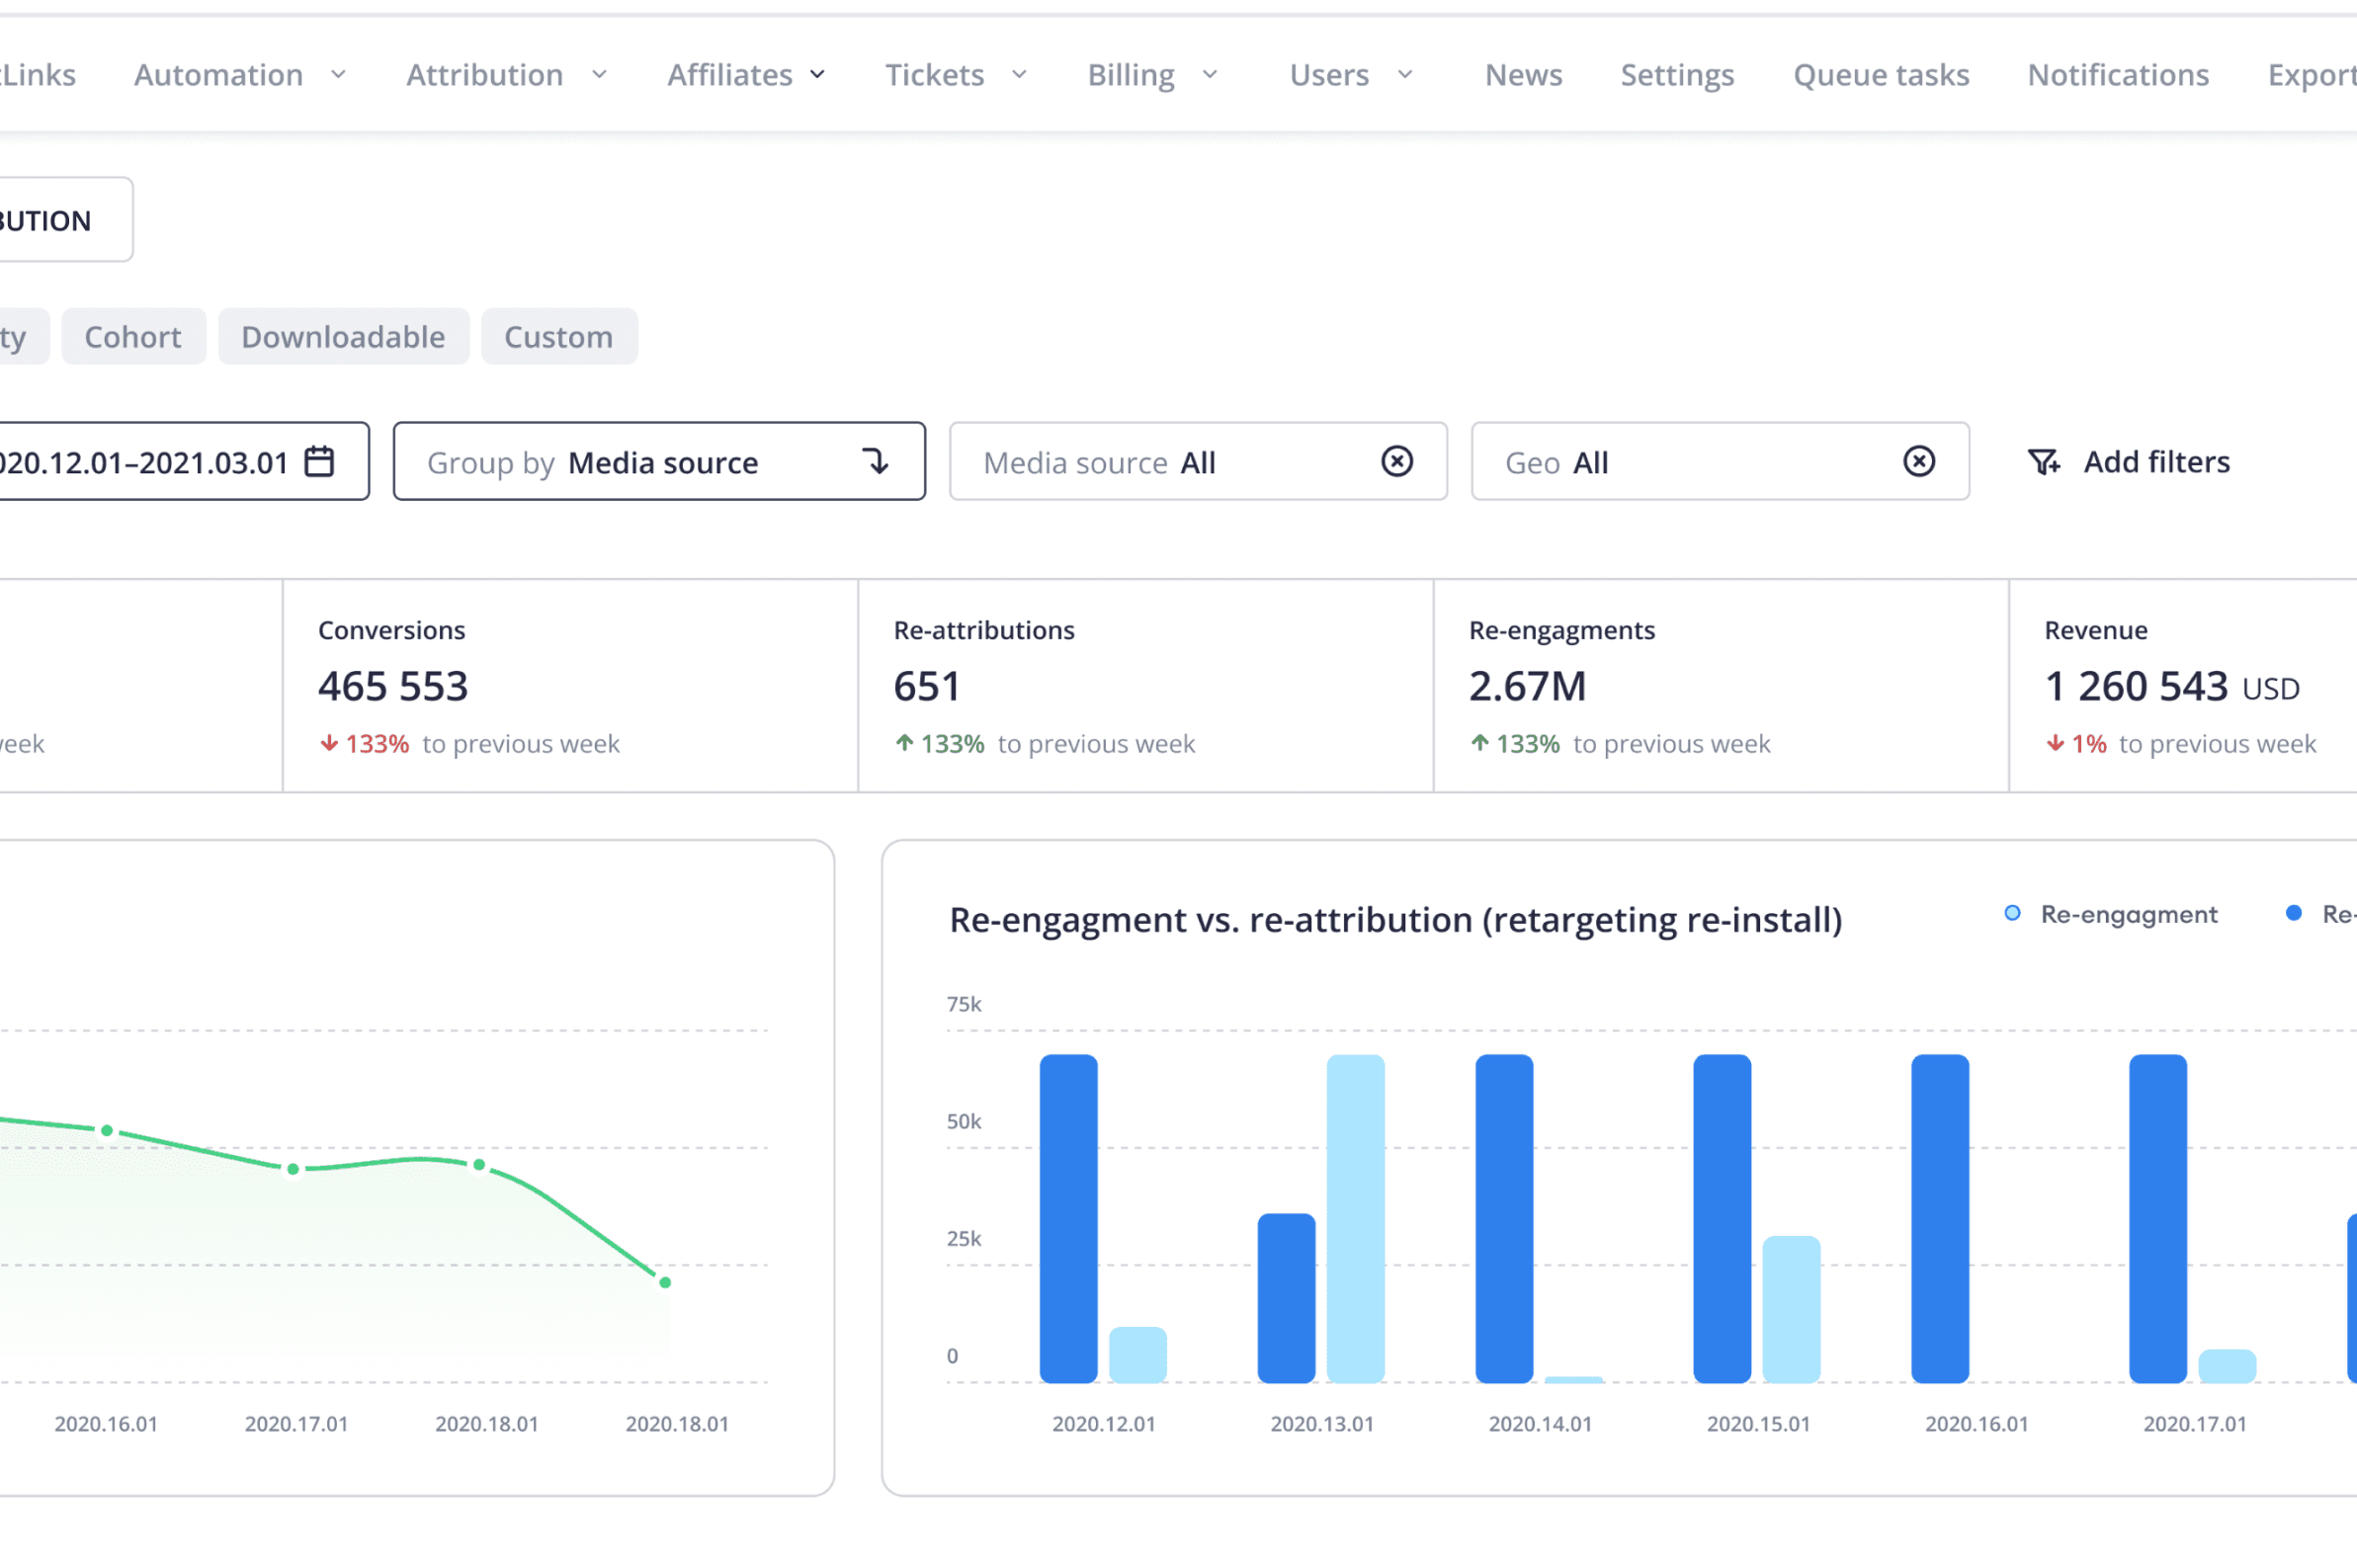Screen dimensions: 2357x1568
Task: Expand the Automation menu chevron
Action: [338, 75]
